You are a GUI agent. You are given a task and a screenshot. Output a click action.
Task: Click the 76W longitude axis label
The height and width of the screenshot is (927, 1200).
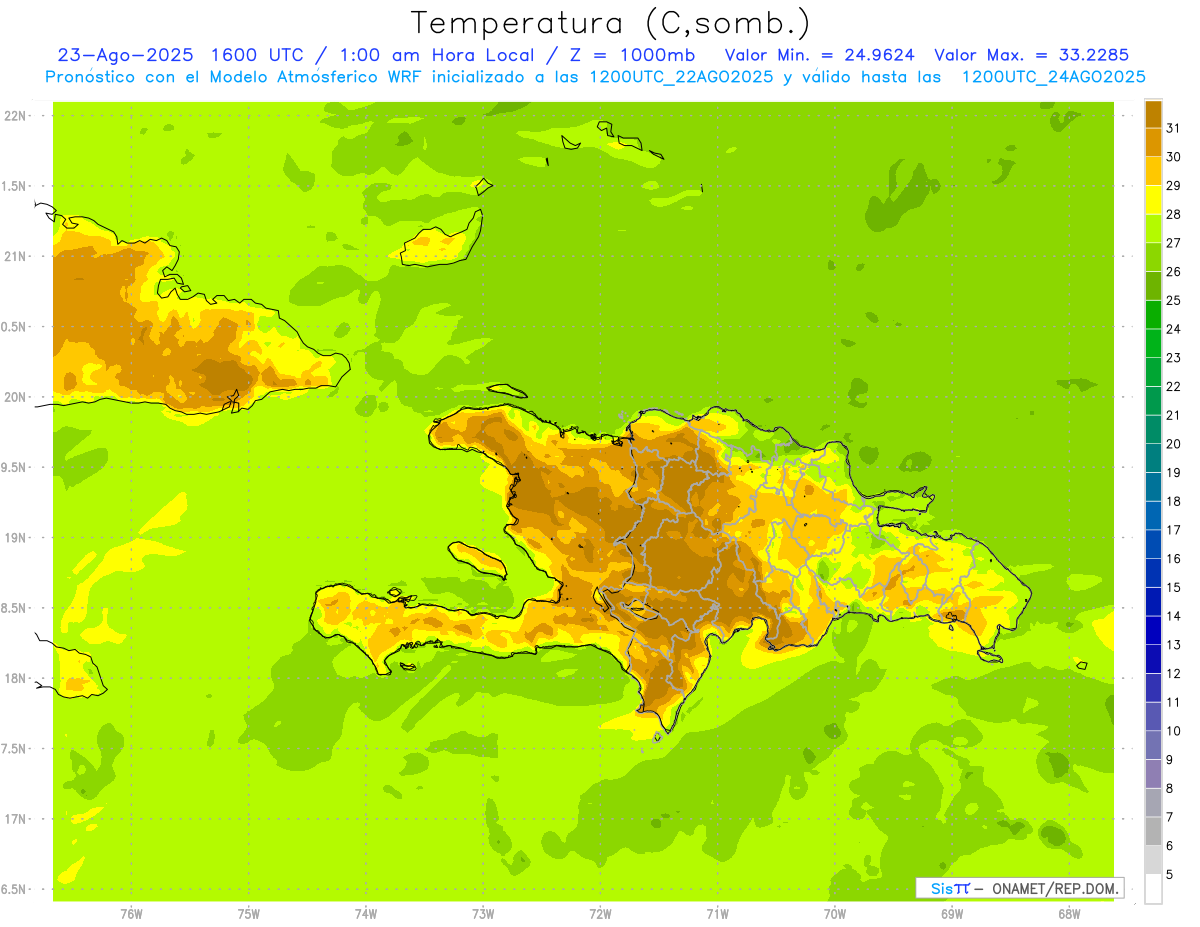click(x=131, y=914)
